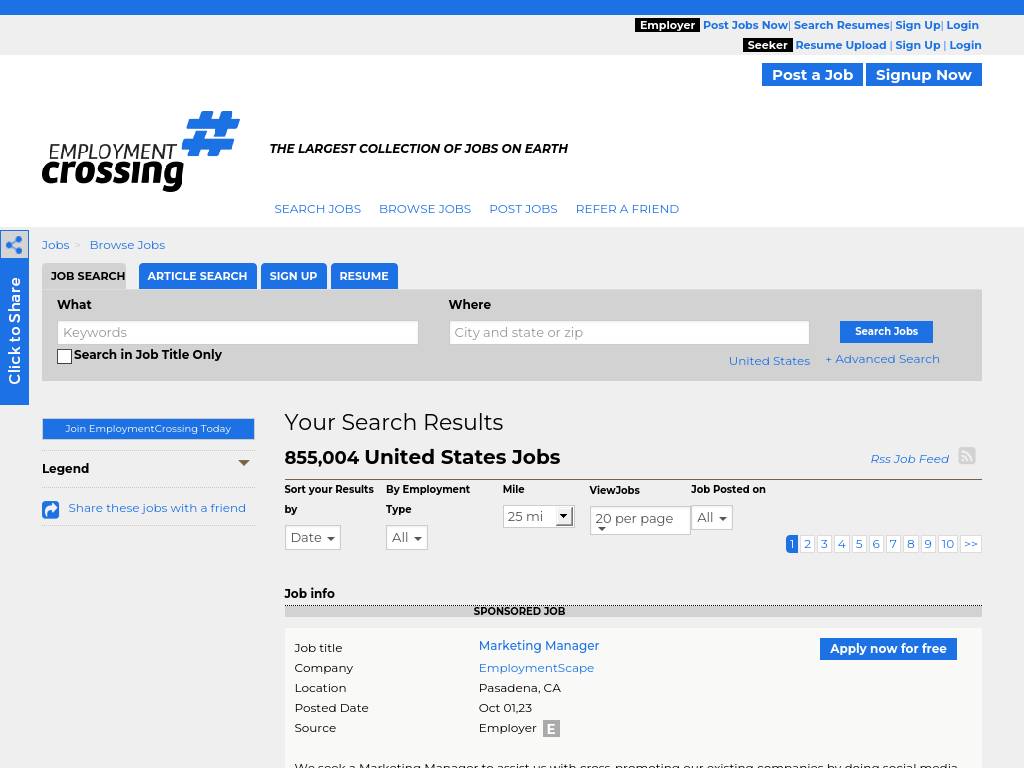The width and height of the screenshot is (1024, 768).
Task: Go to next pages with >> icon
Action: [970, 544]
